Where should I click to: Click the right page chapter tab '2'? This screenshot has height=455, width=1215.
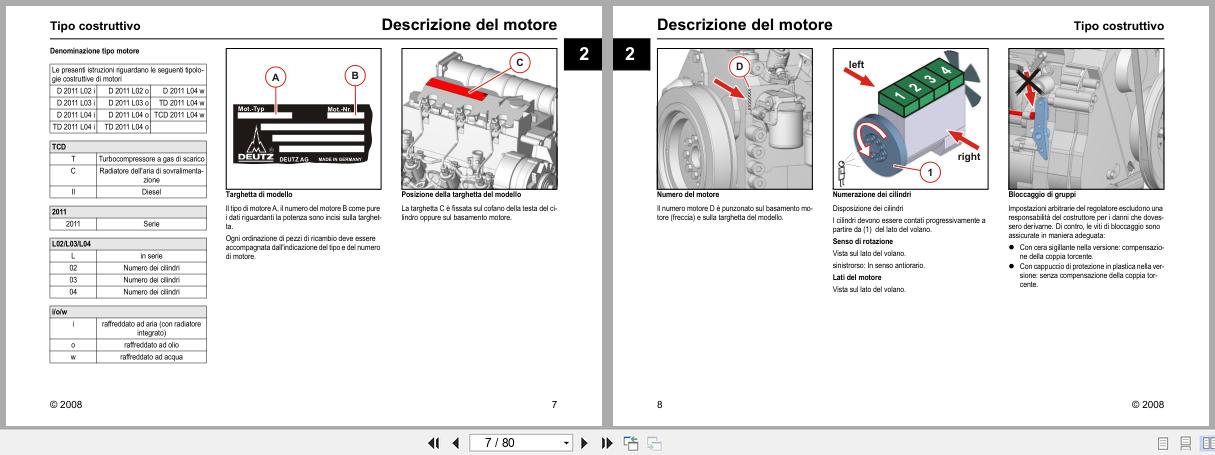(x=631, y=53)
